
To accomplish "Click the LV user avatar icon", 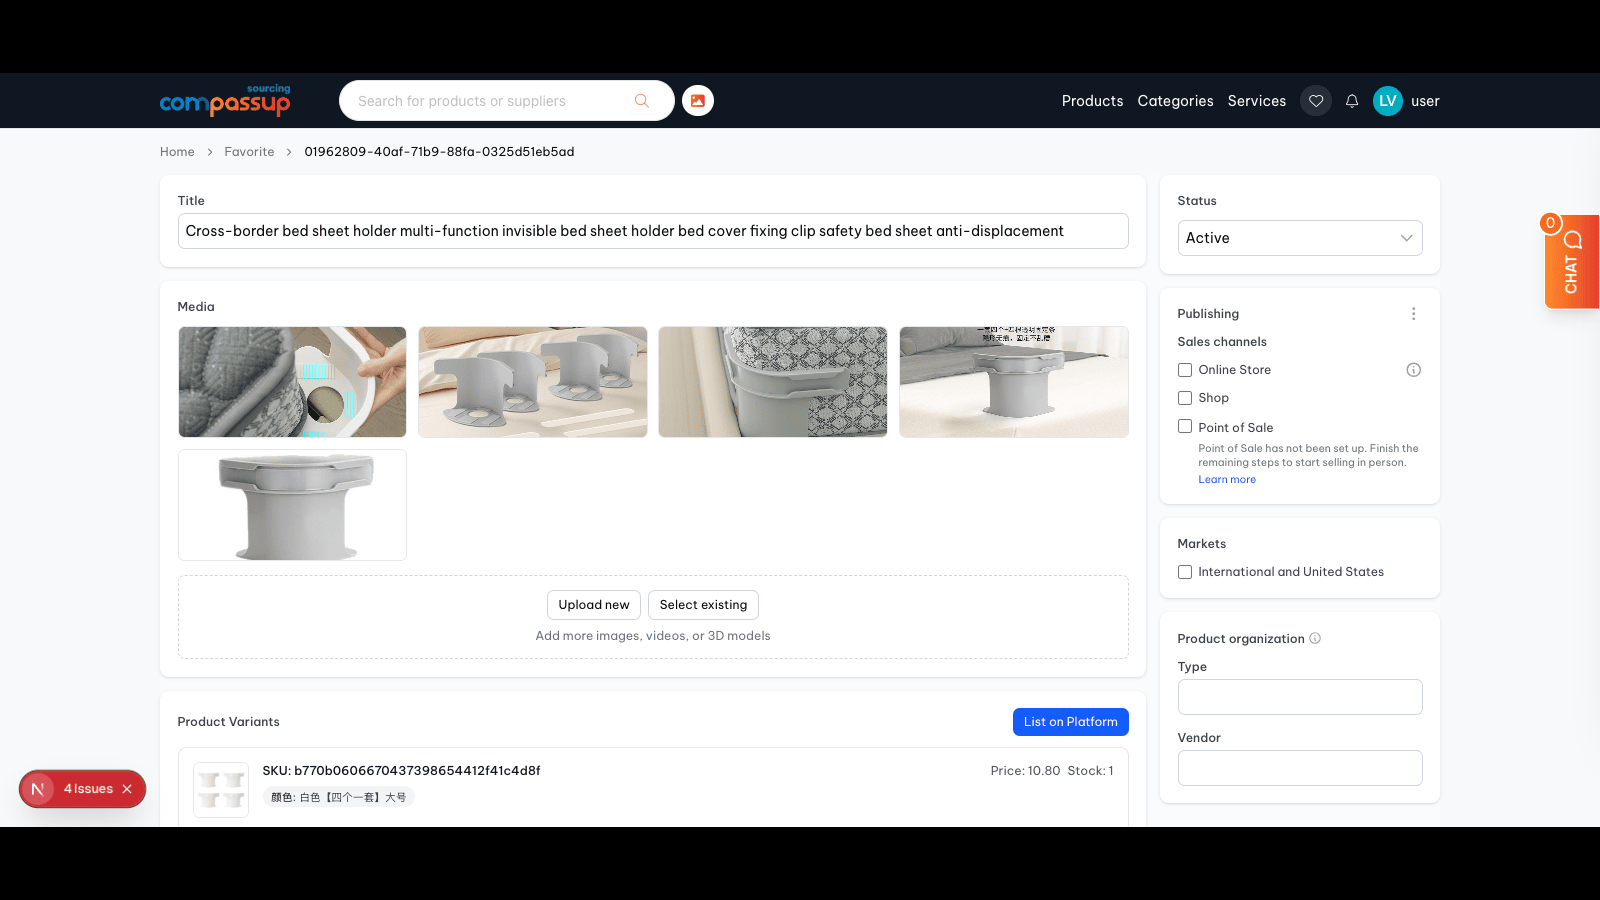I will pyautogui.click(x=1387, y=100).
